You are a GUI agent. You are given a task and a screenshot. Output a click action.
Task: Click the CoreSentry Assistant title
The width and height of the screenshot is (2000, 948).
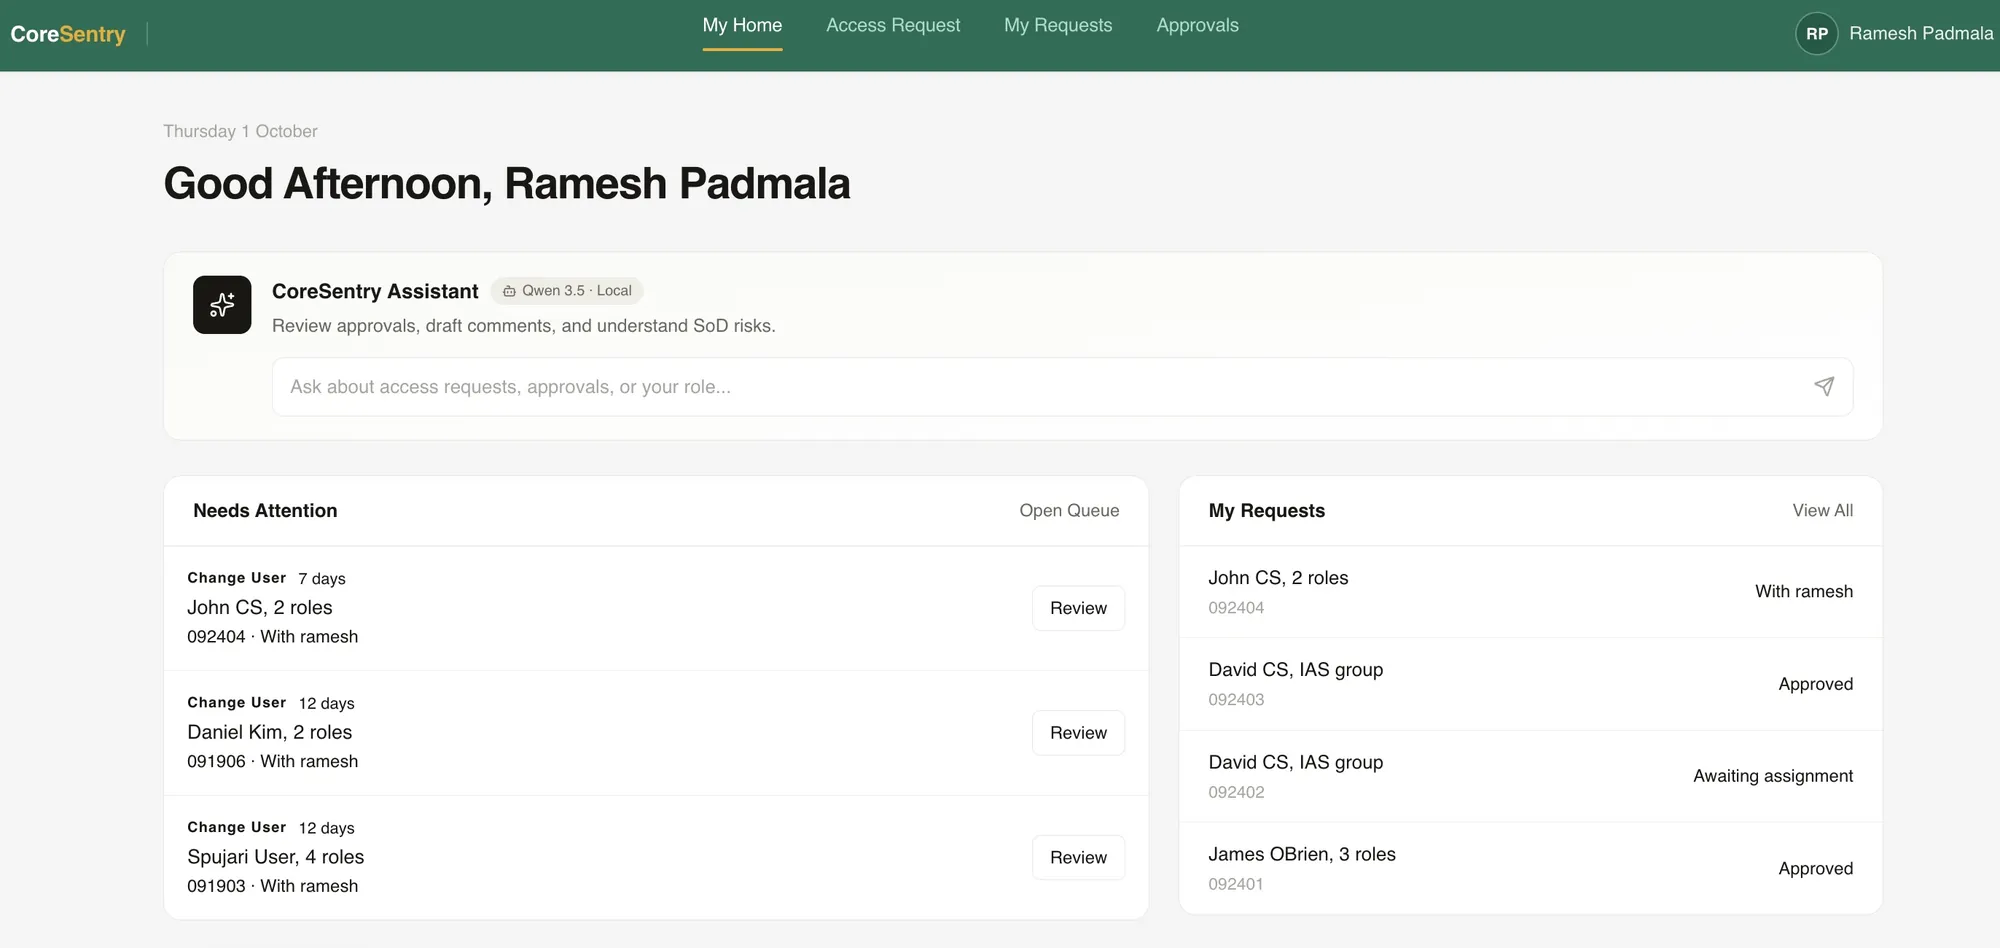tap(375, 291)
